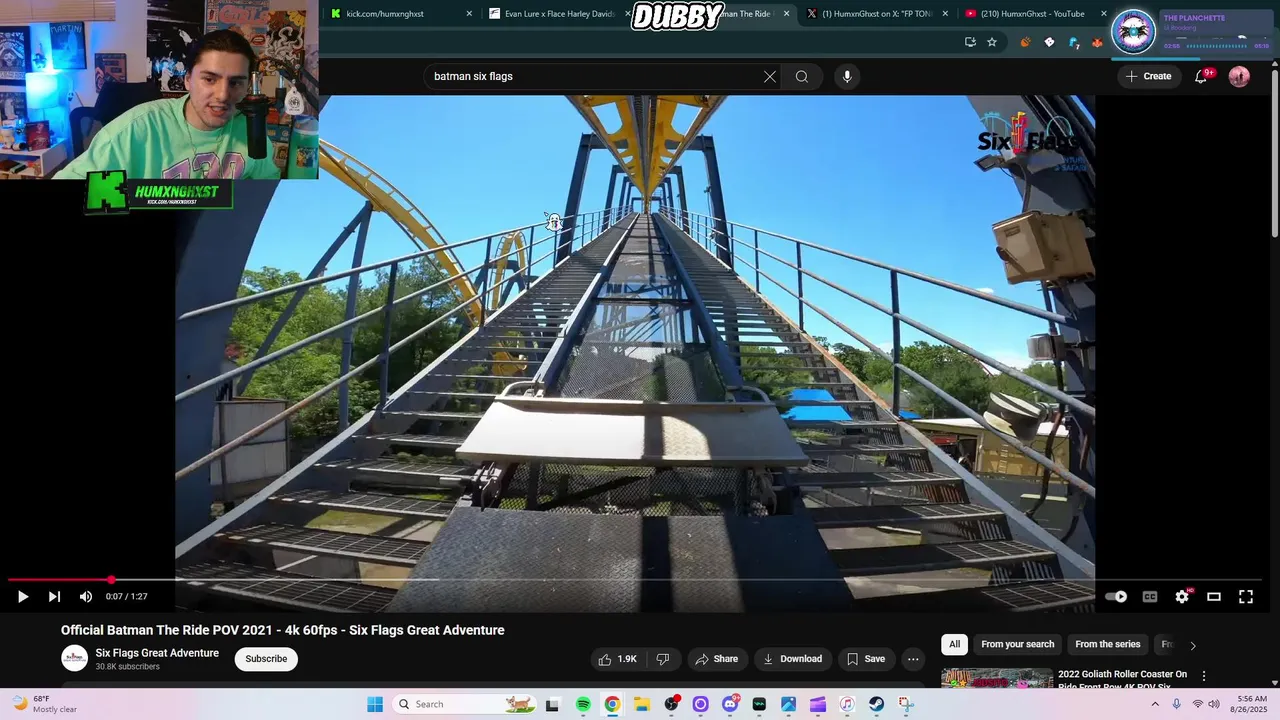Subscribe to Six Flags Great Adventure
Viewport: 1280px width, 720px height.
point(266,659)
